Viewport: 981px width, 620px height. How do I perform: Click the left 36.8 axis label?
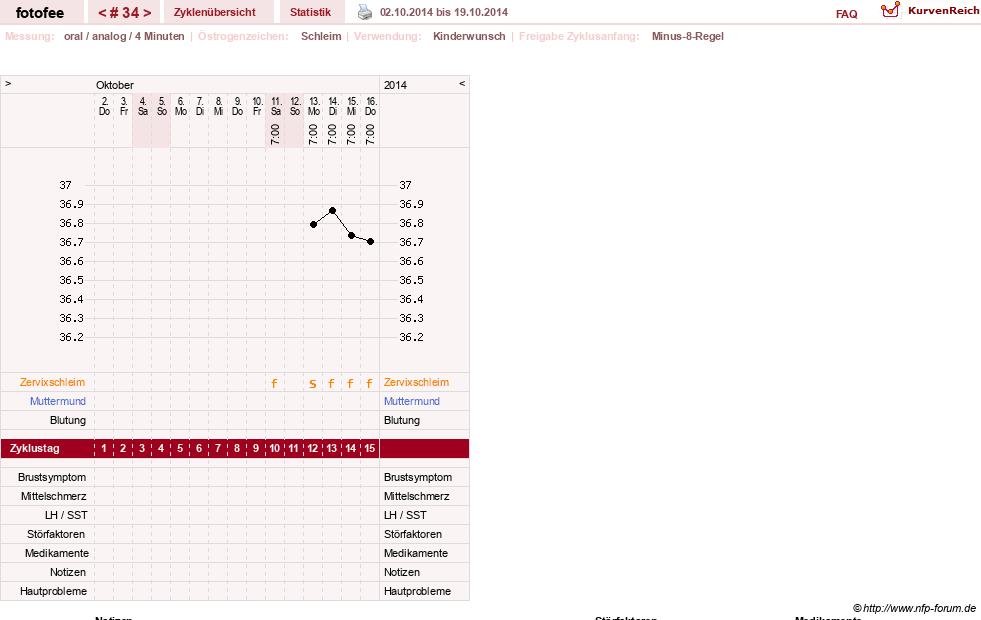click(71, 223)
